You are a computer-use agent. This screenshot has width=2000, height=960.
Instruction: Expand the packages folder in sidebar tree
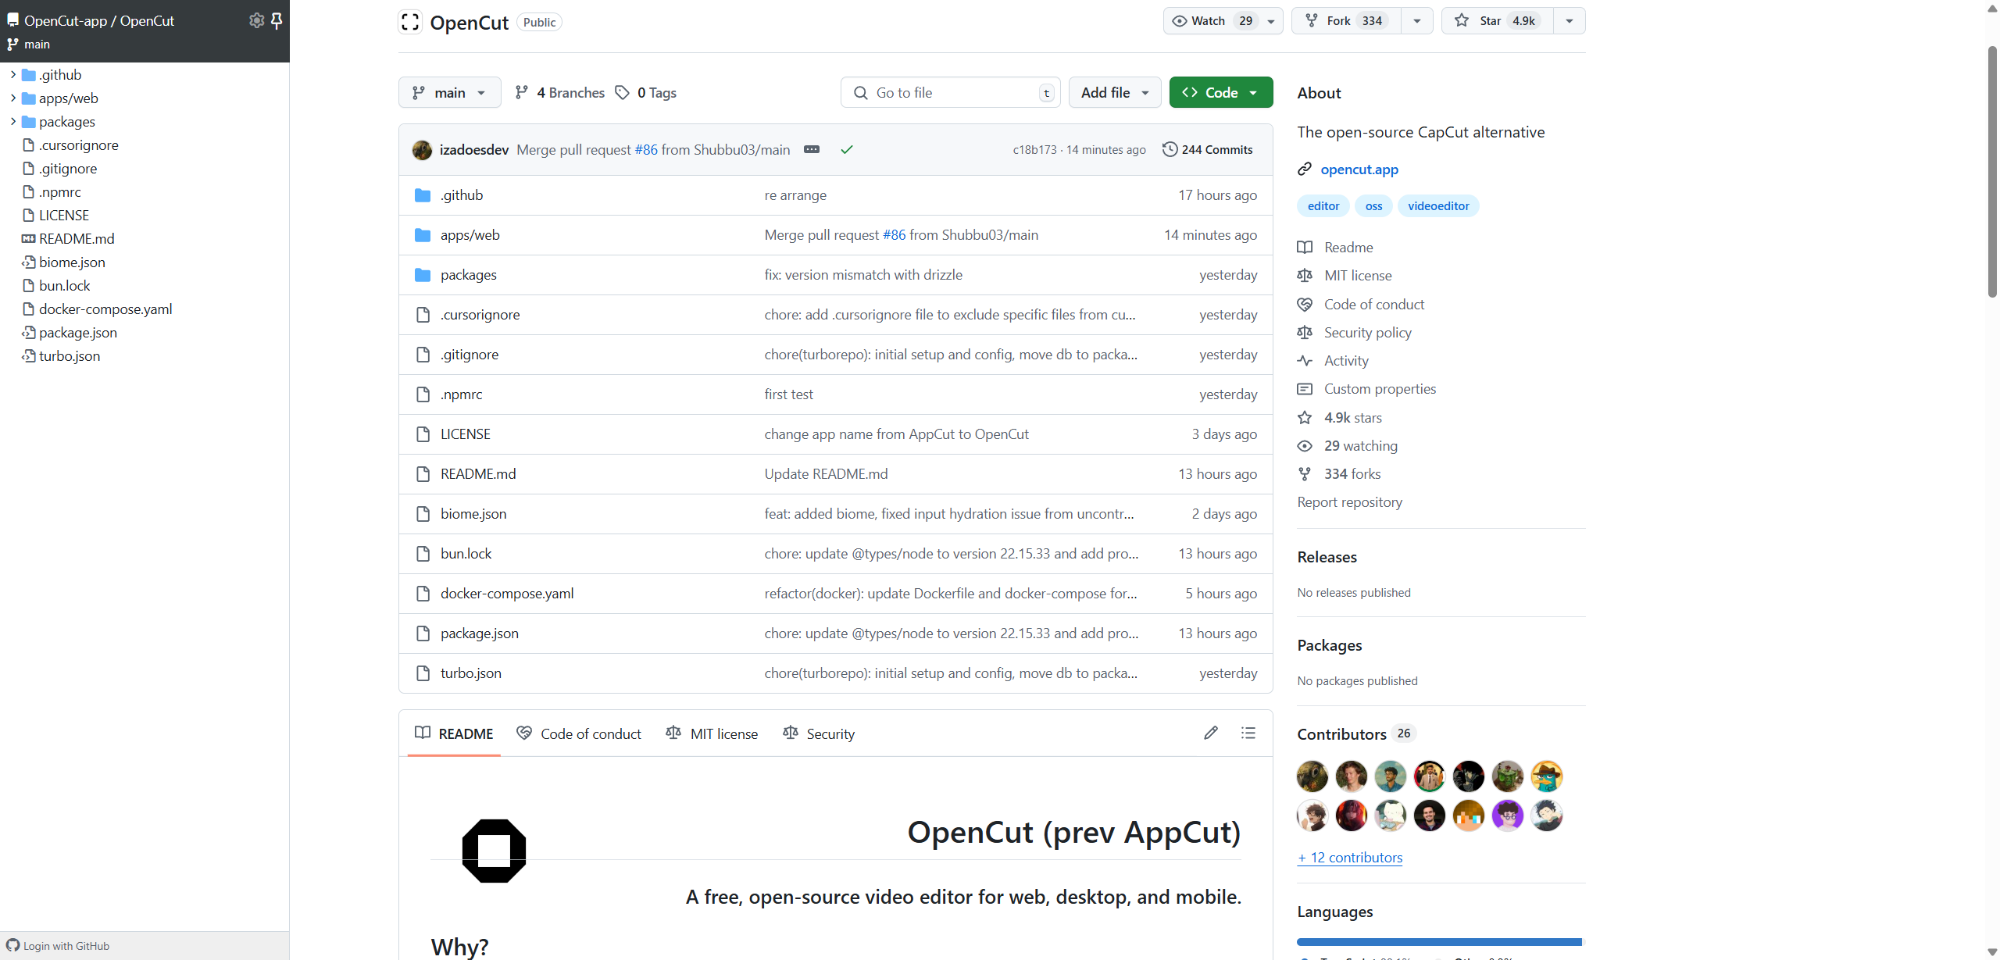click(x=13, y=122)
